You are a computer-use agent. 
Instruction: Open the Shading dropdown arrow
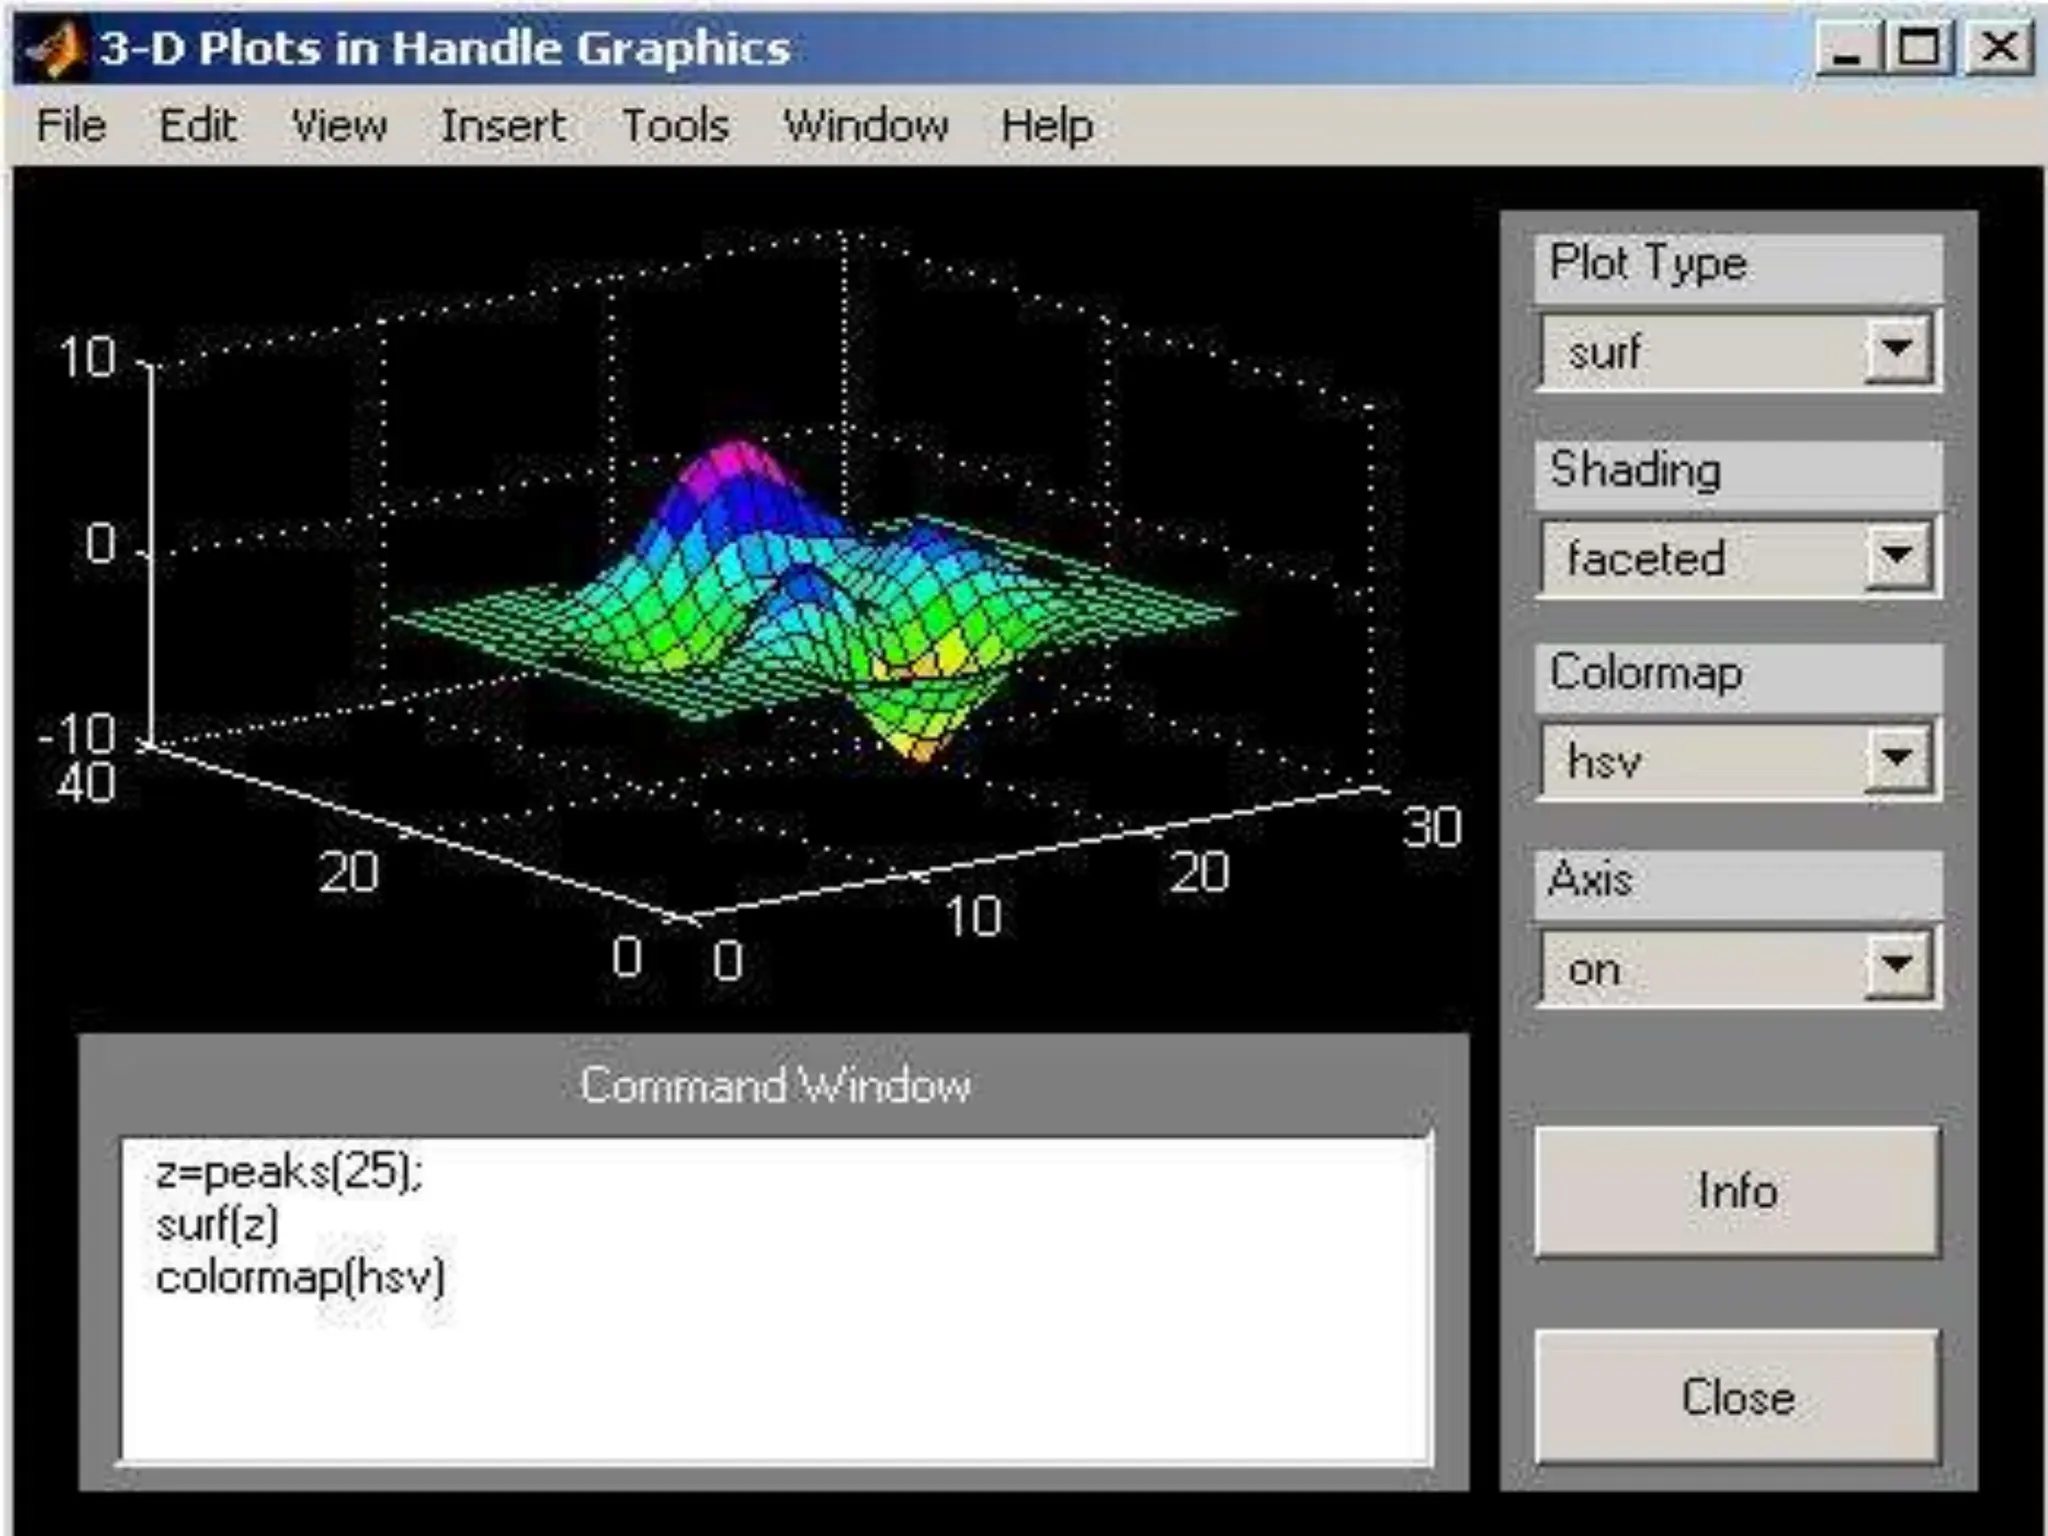[1896, 556]
